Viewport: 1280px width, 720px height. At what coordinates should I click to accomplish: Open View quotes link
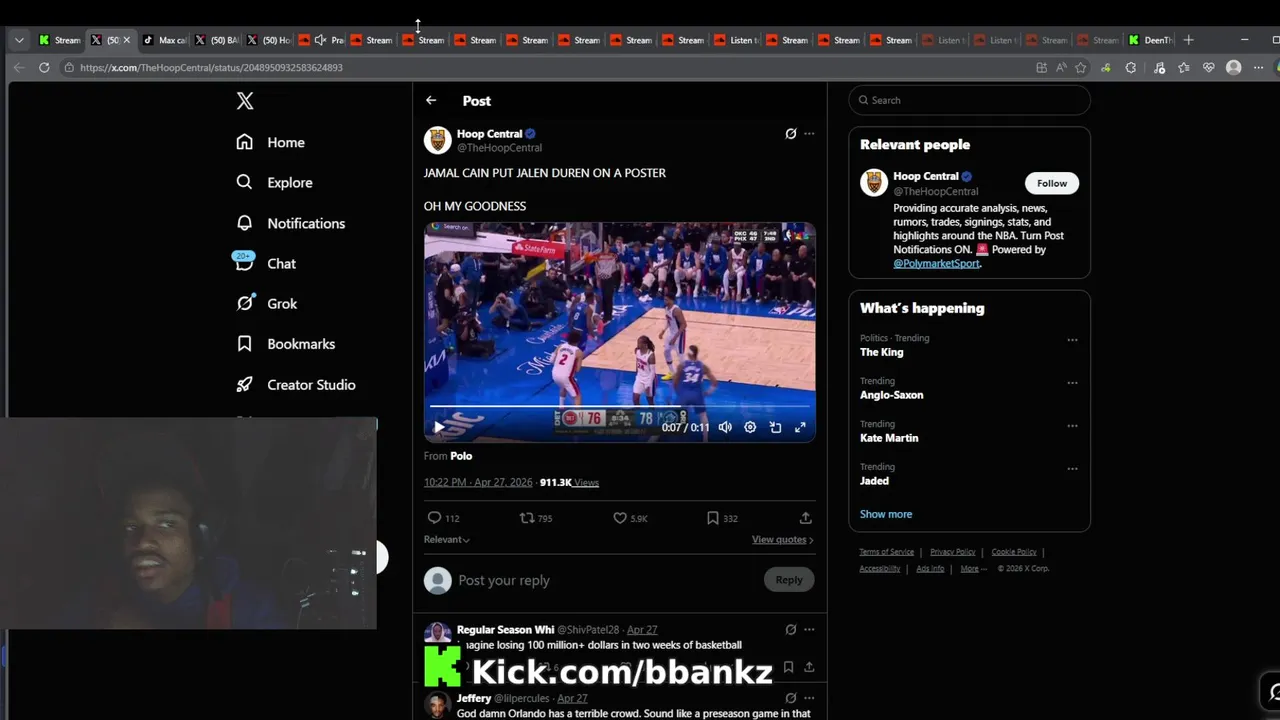point(782,539)
